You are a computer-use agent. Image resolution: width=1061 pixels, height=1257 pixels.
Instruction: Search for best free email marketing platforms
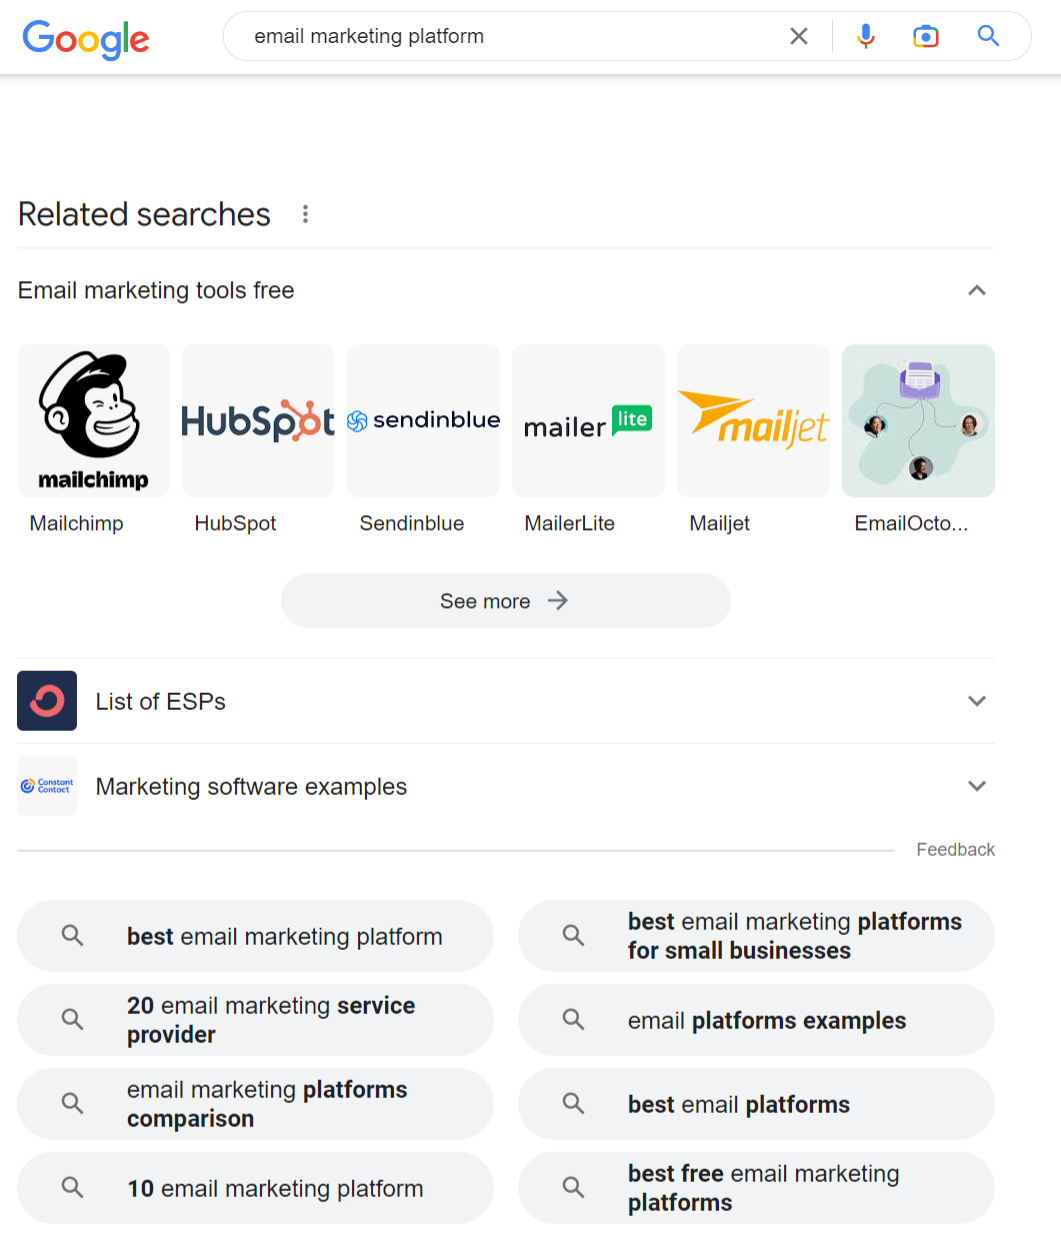(x=756, y=1188)
